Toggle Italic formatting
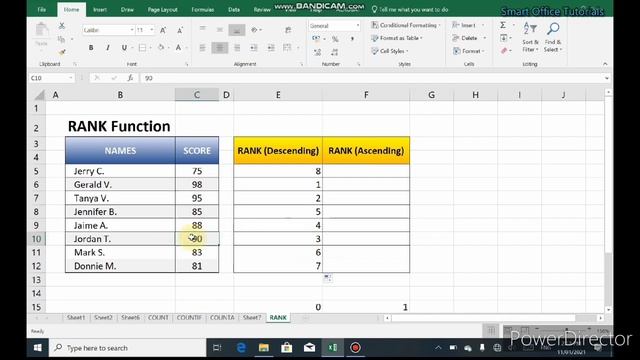640x360 pixels. (107, 48)
